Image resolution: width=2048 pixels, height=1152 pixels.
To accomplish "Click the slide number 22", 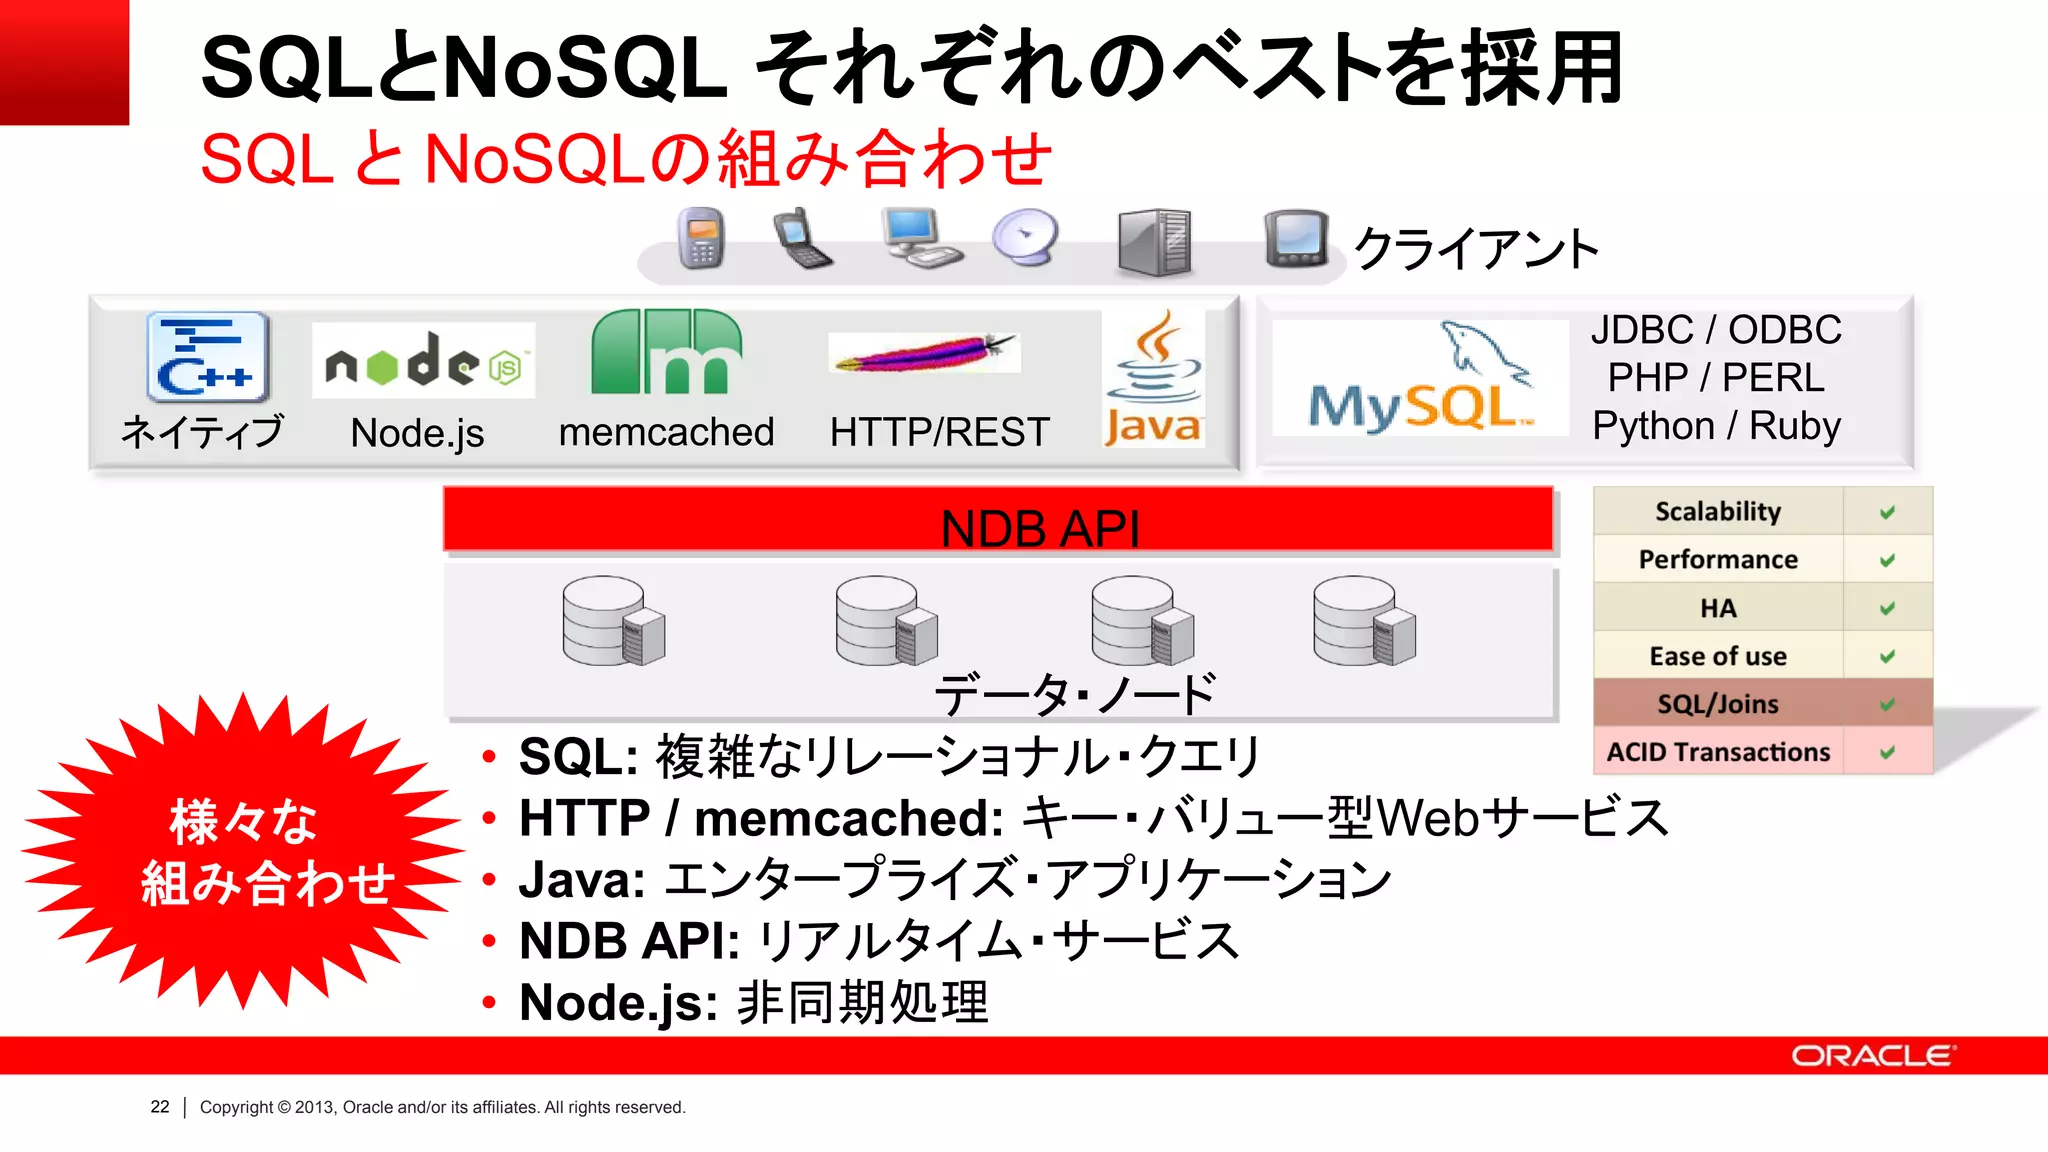I will coord(160,1107).
